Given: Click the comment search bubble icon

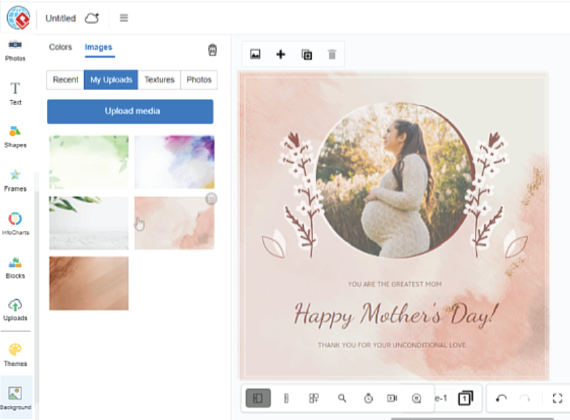Looking at the screenshot, I should point(417,399).
